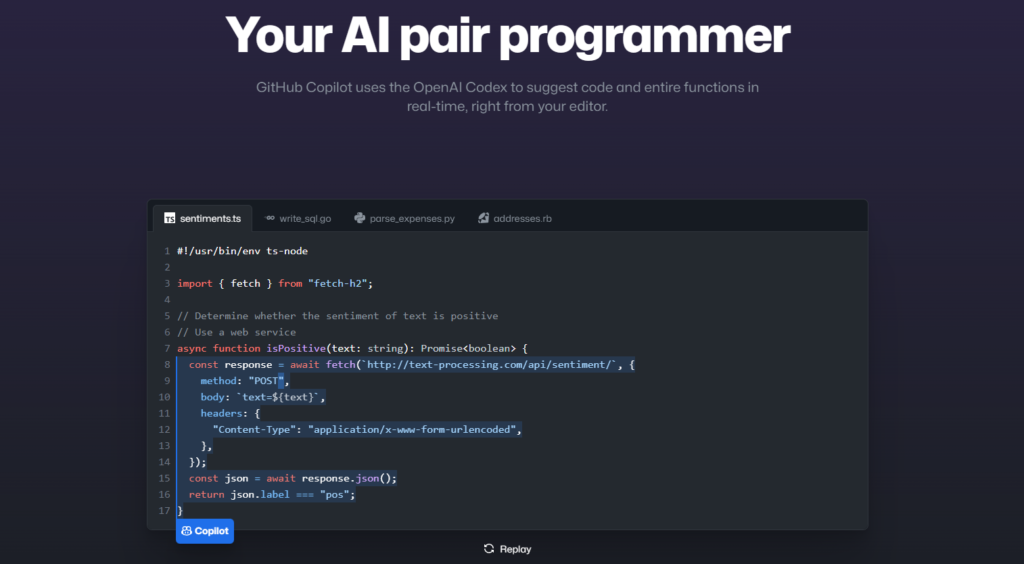Click line number 7 in the gutter
Viewport: 1024px width, 564px height.
click(167, 349)
